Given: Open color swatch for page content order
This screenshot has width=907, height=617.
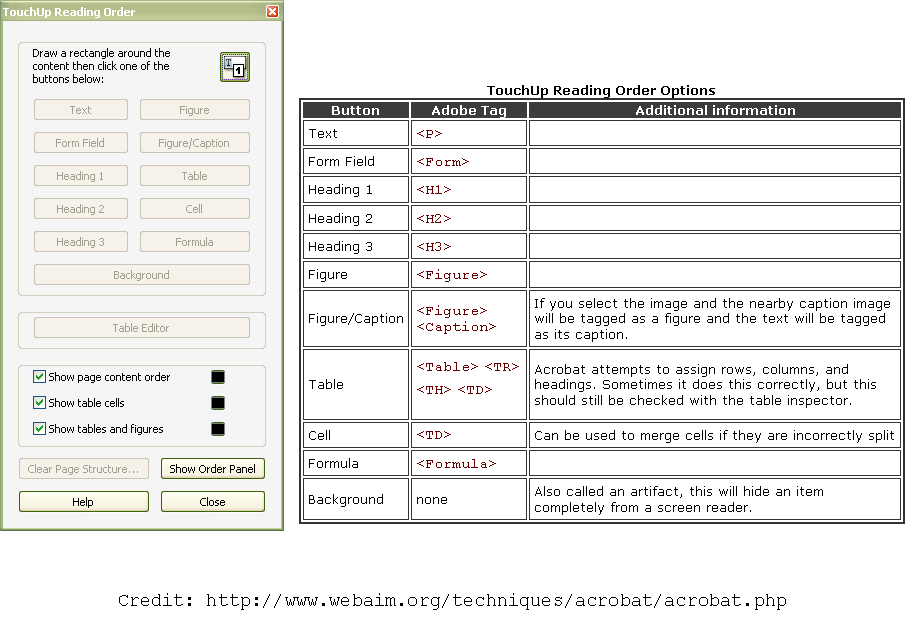Looking at the screenshot, I should 218,377.
